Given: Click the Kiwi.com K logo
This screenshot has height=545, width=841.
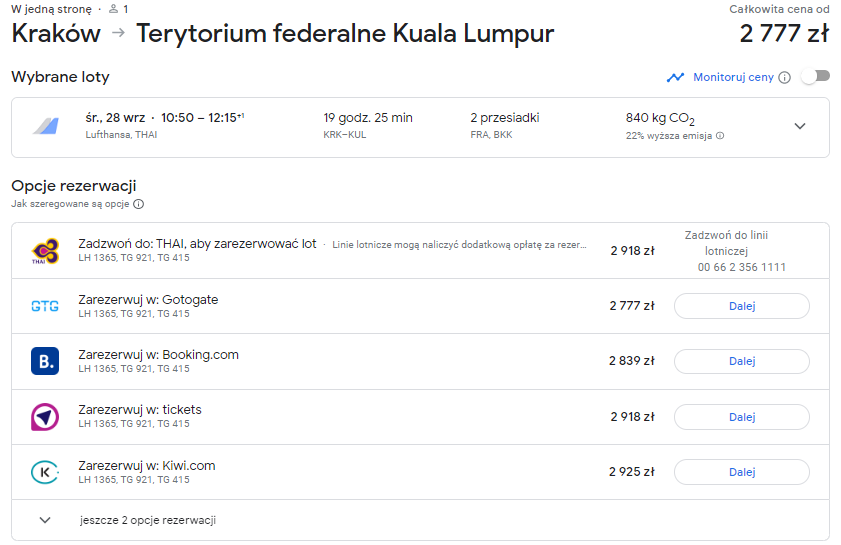Looking at the screenshot, I should (x=45, y=472).
